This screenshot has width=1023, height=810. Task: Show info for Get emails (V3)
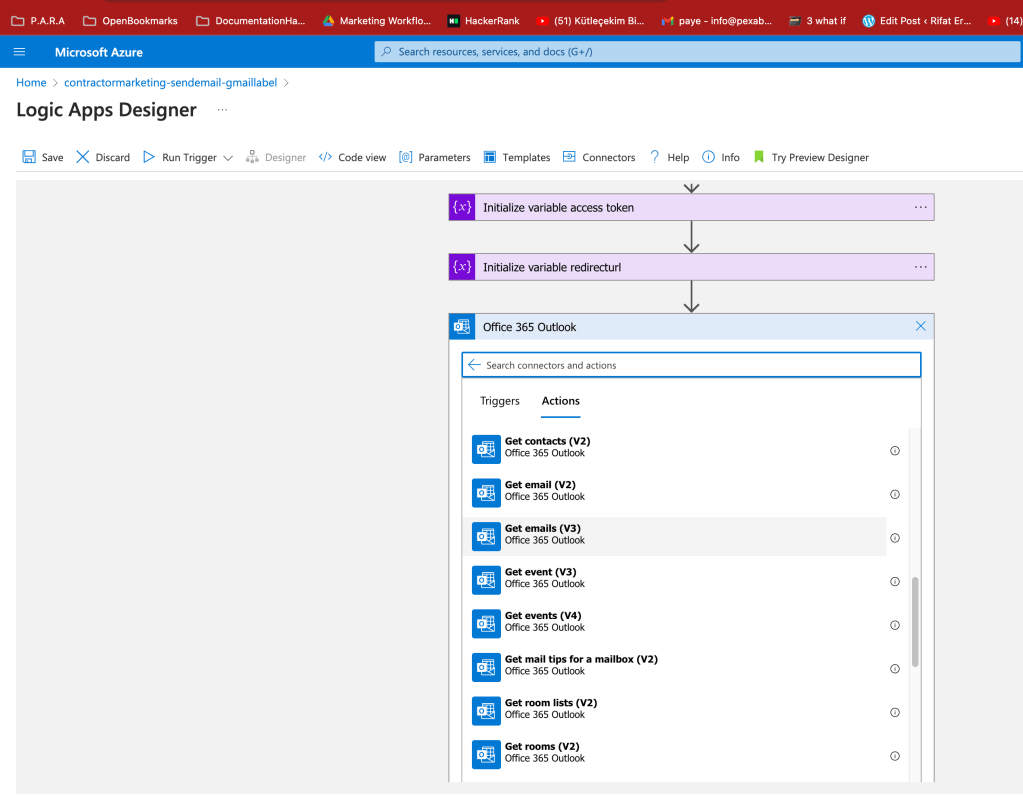[x=894, y=538]
